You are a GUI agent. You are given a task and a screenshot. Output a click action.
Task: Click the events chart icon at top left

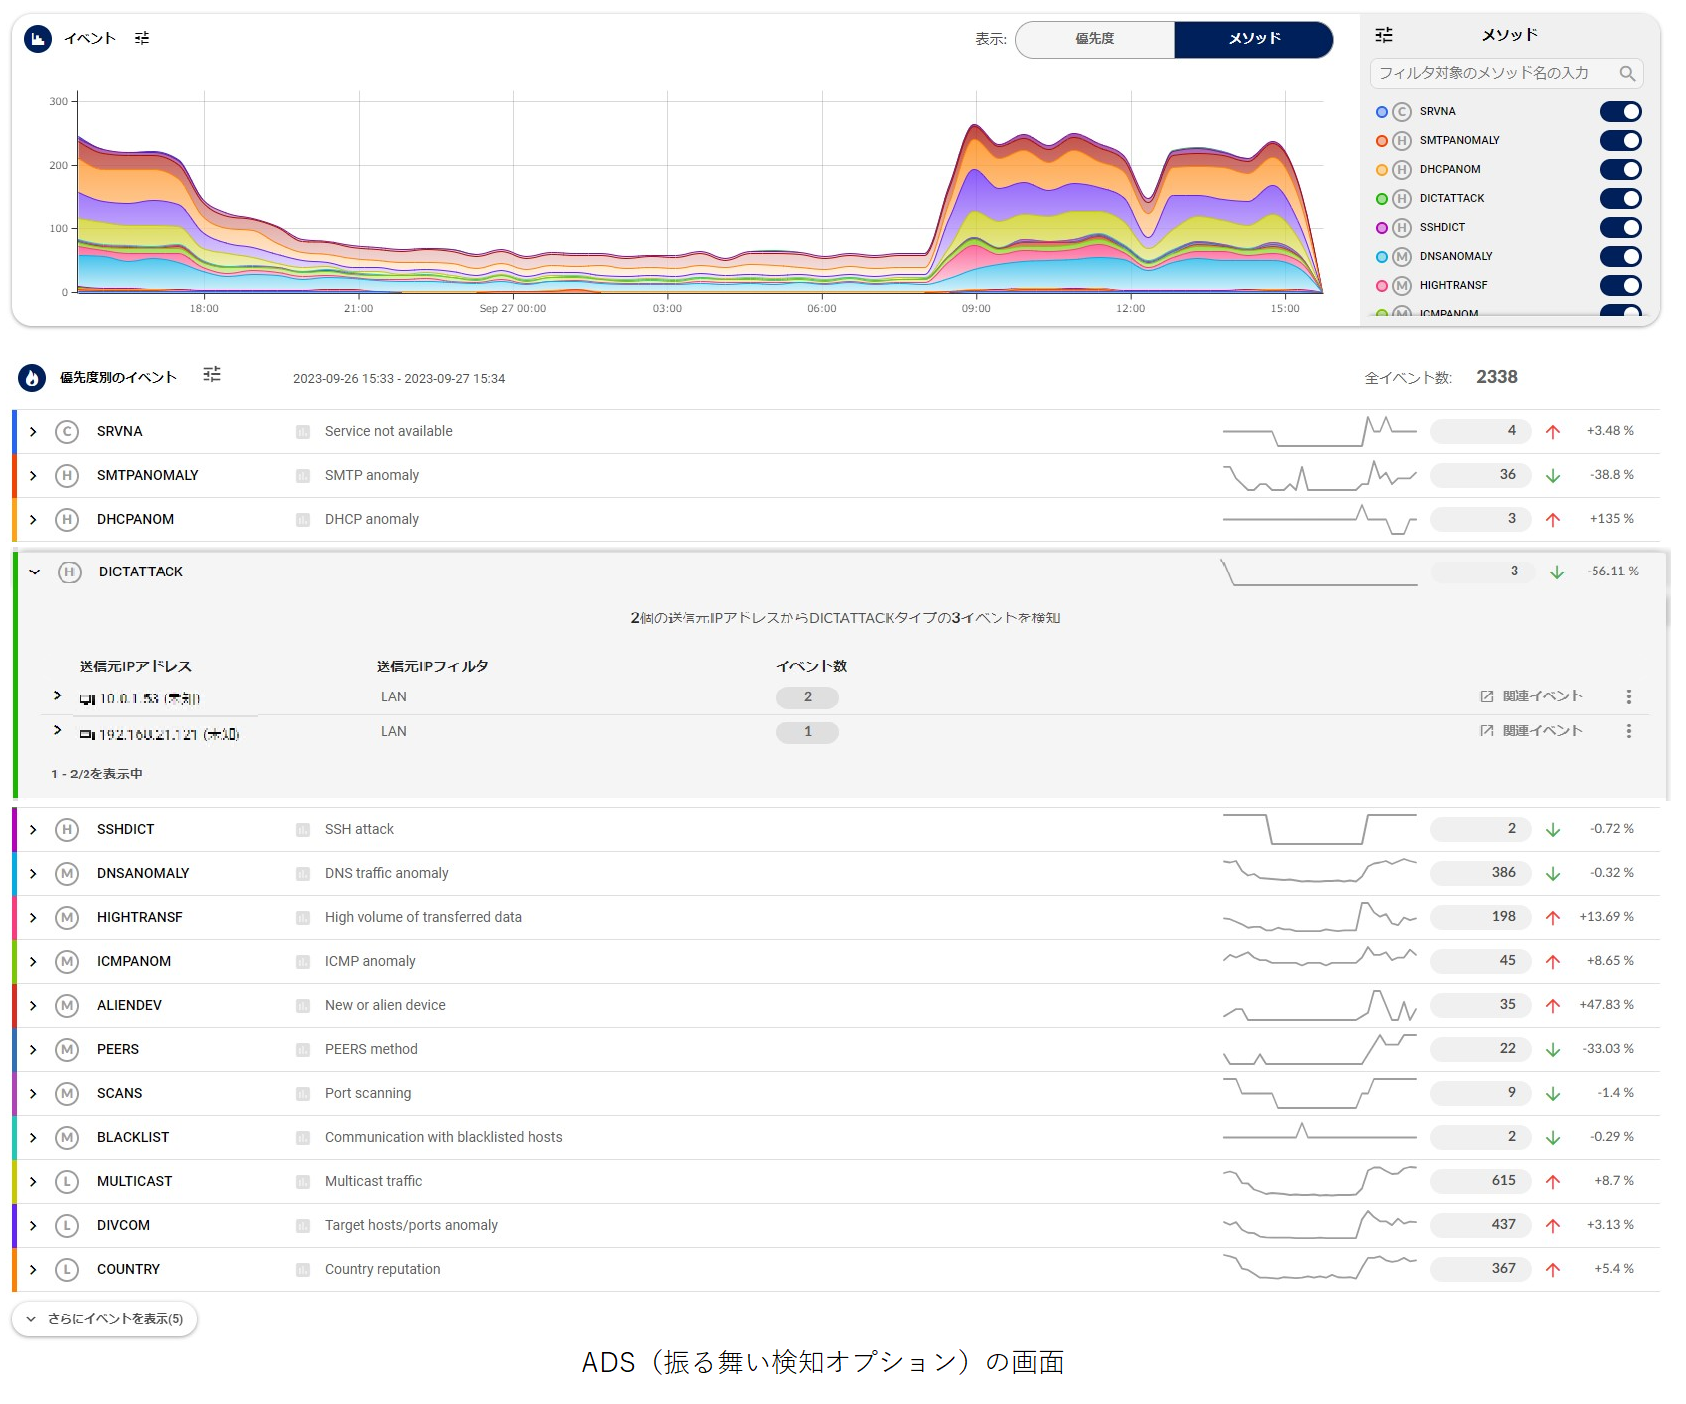pyautogui.click(x=38, y=39)
